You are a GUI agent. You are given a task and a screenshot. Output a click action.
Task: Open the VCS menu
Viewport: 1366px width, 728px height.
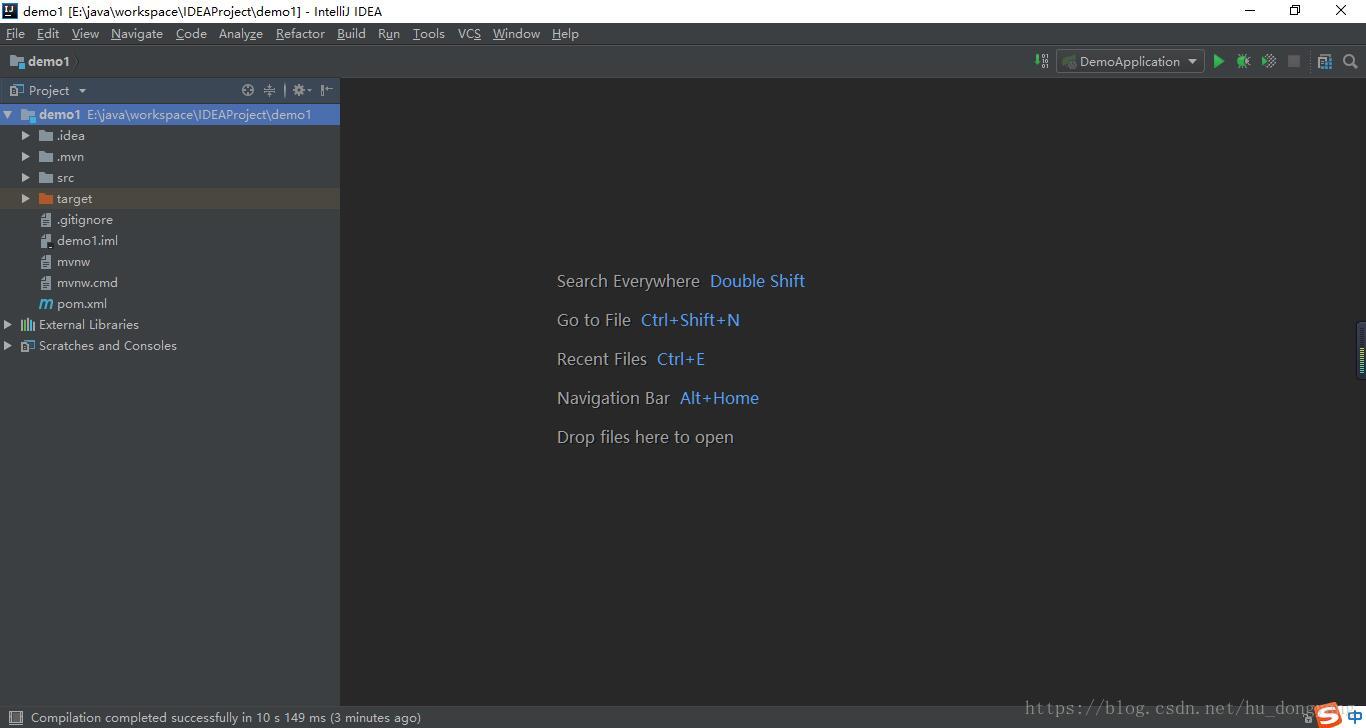tap(469, 33)
